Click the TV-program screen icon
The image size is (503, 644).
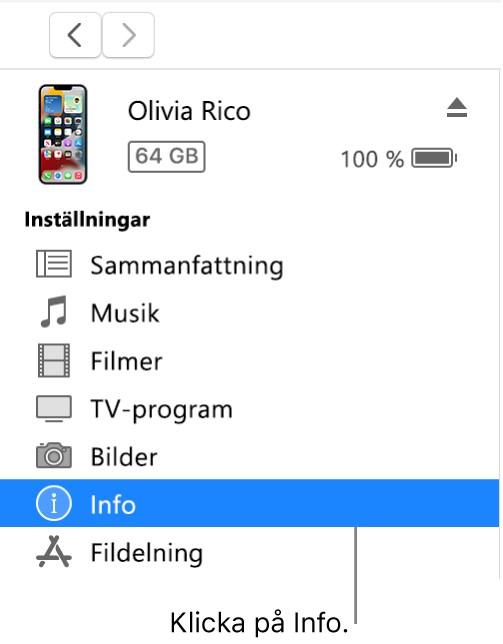[x=54, y=409]
